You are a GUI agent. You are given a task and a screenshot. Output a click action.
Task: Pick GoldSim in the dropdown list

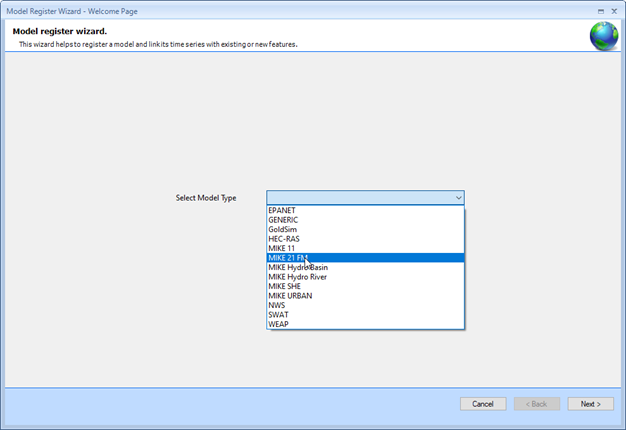(365, 230)
